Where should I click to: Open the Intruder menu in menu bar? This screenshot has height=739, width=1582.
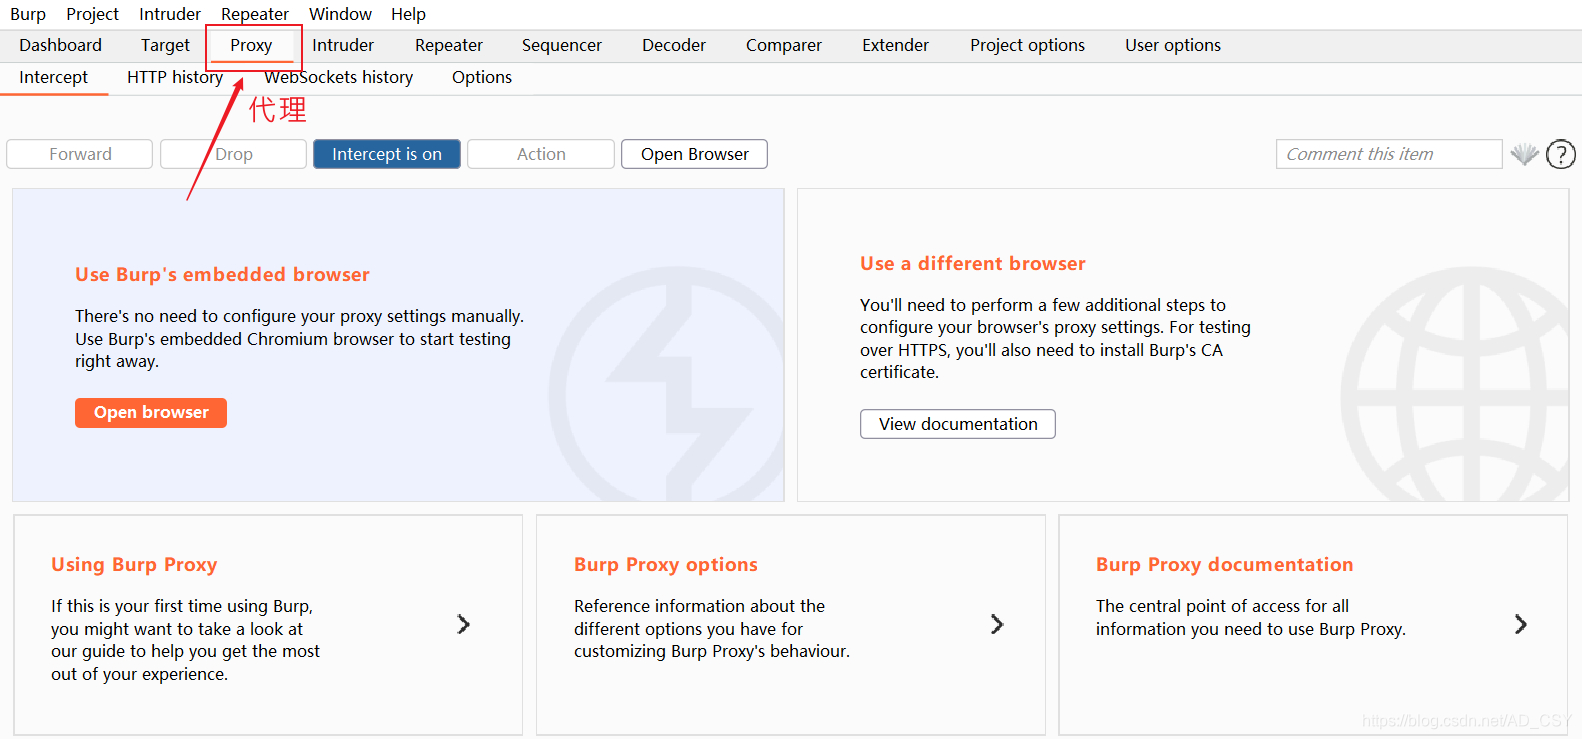coord(170,14)
